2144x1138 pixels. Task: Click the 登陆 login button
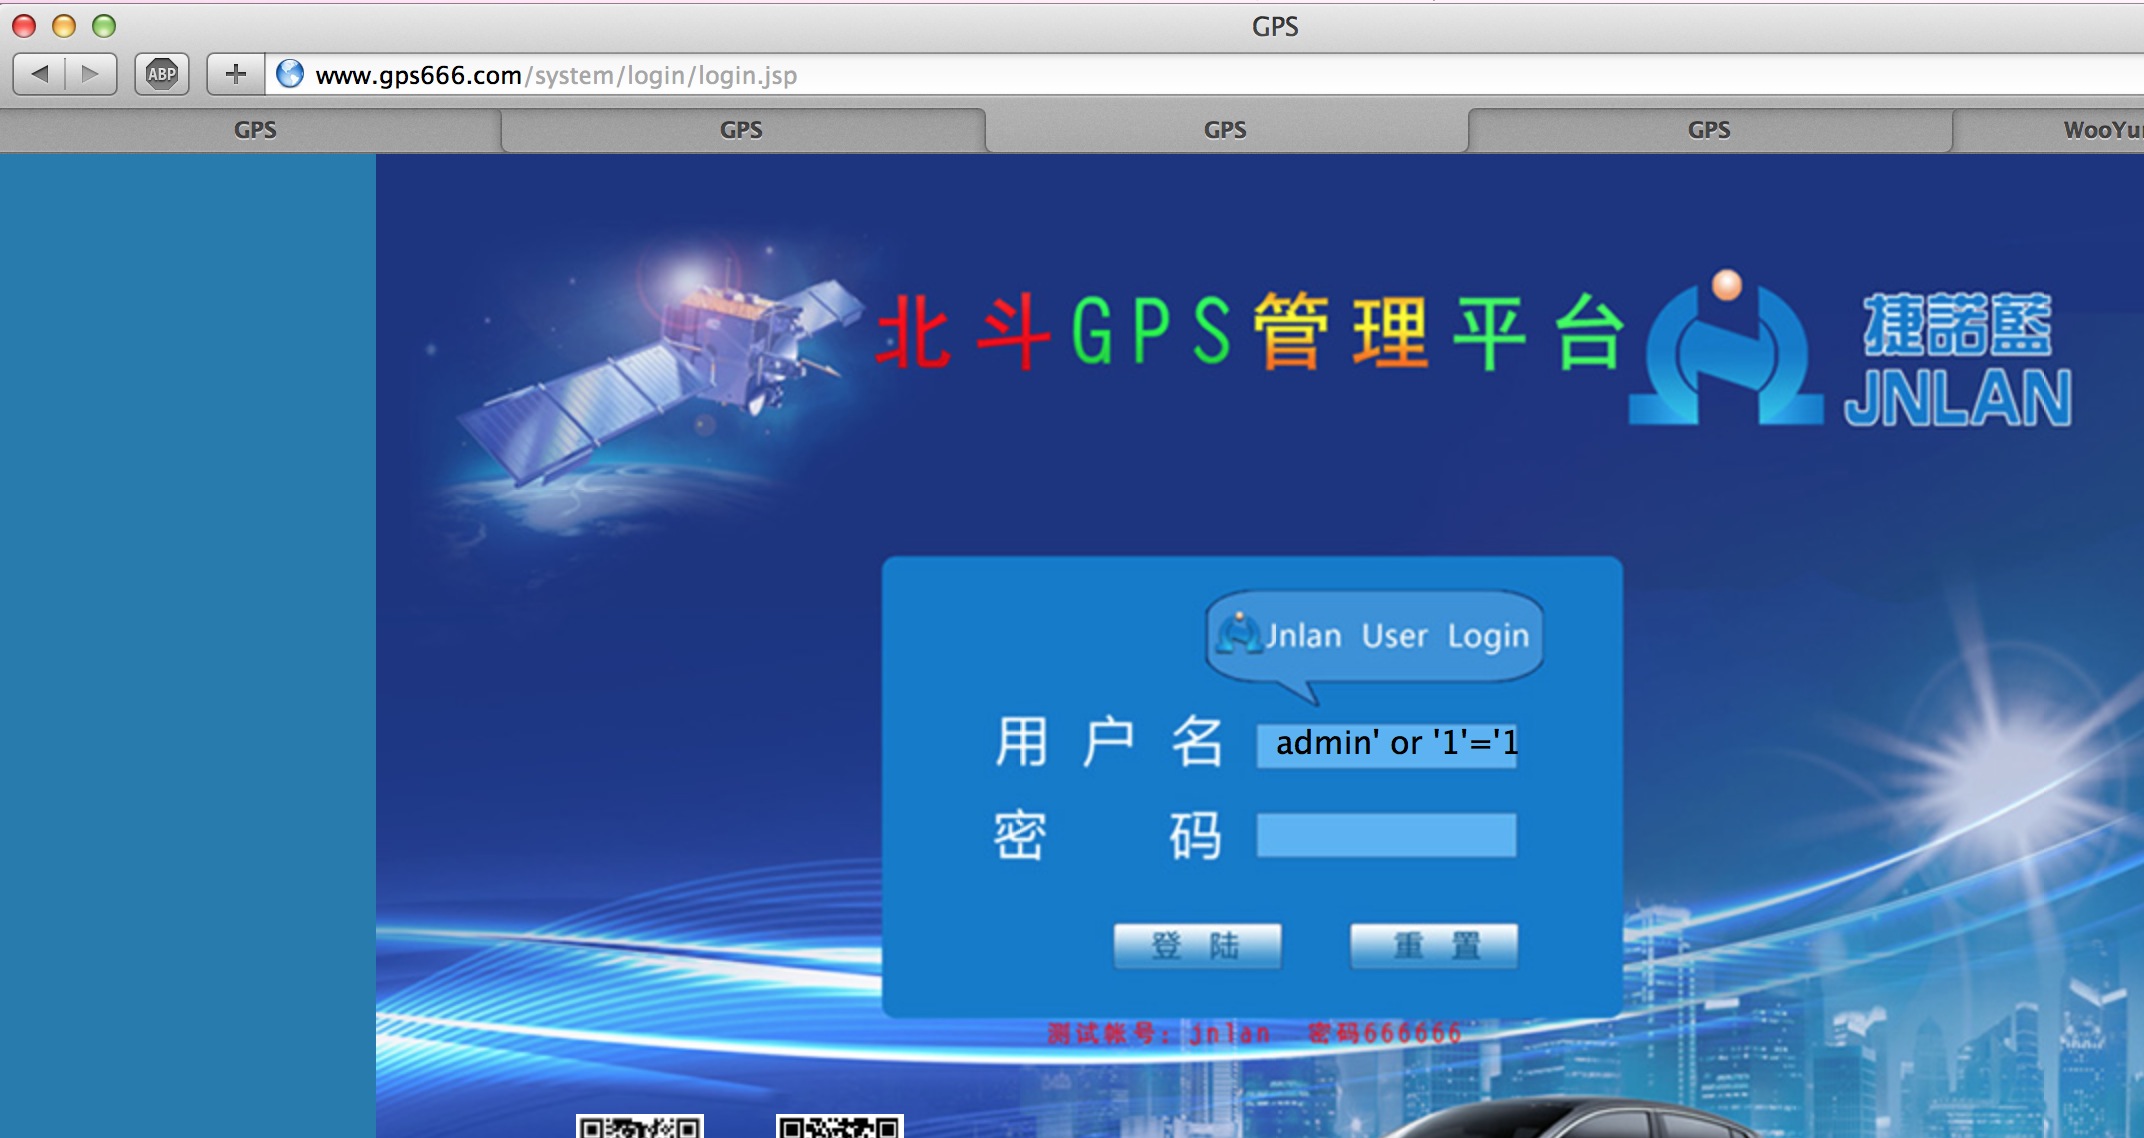[1197, 945]
